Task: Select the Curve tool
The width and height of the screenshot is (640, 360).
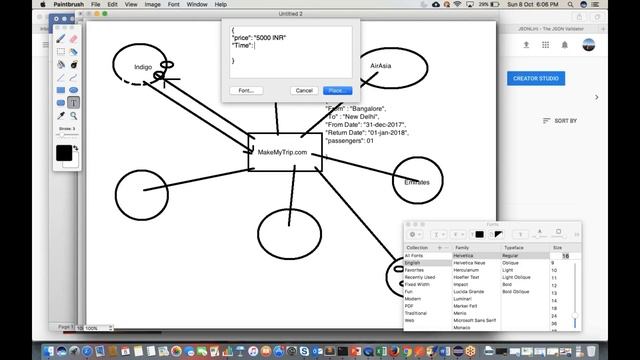Action: [x=73, y=77]
